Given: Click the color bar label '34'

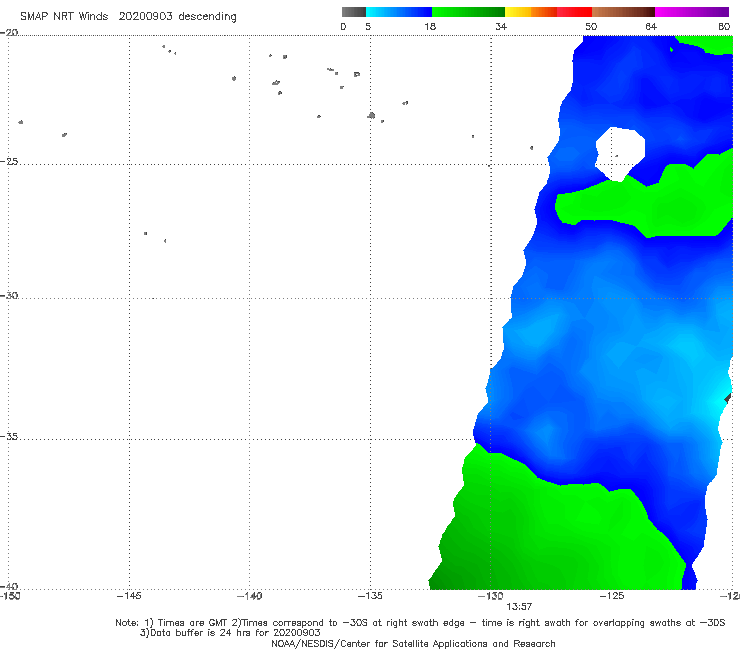Looking at the screenshot, I should 501,26.
